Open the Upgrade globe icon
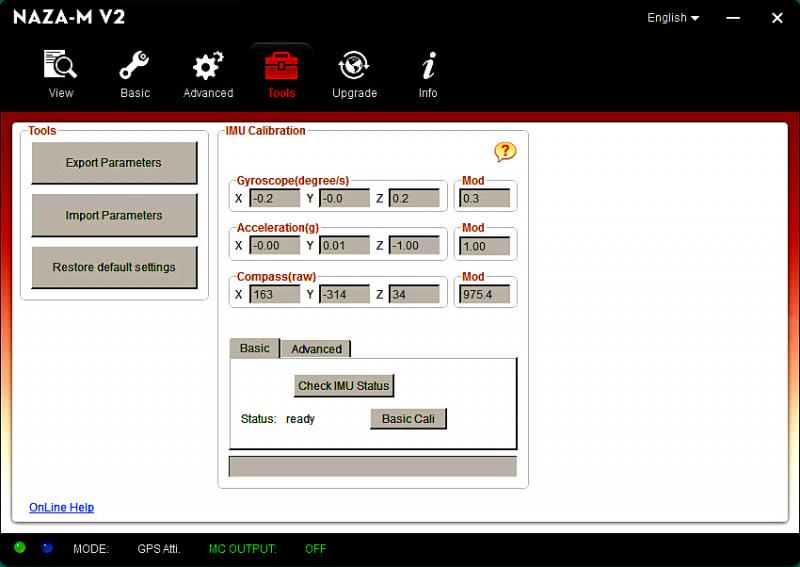This screenshot has width=800, height=567. click(x=354, y=67)
